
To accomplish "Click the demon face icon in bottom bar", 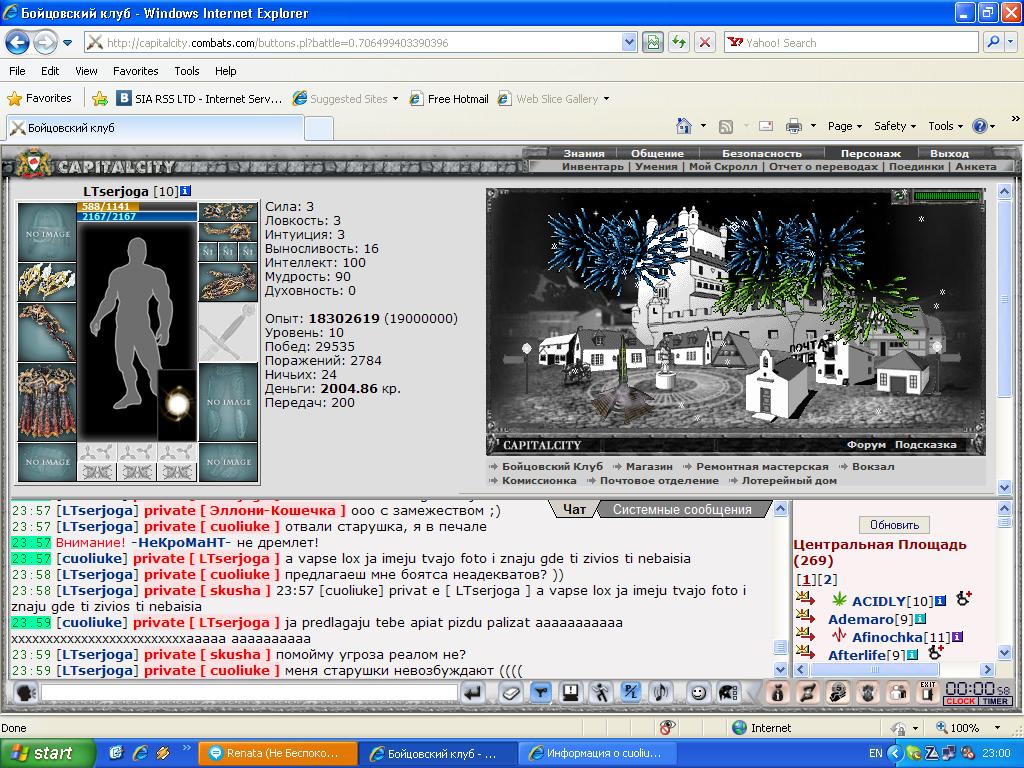I will pyautogui.click(x=868, y=692).
